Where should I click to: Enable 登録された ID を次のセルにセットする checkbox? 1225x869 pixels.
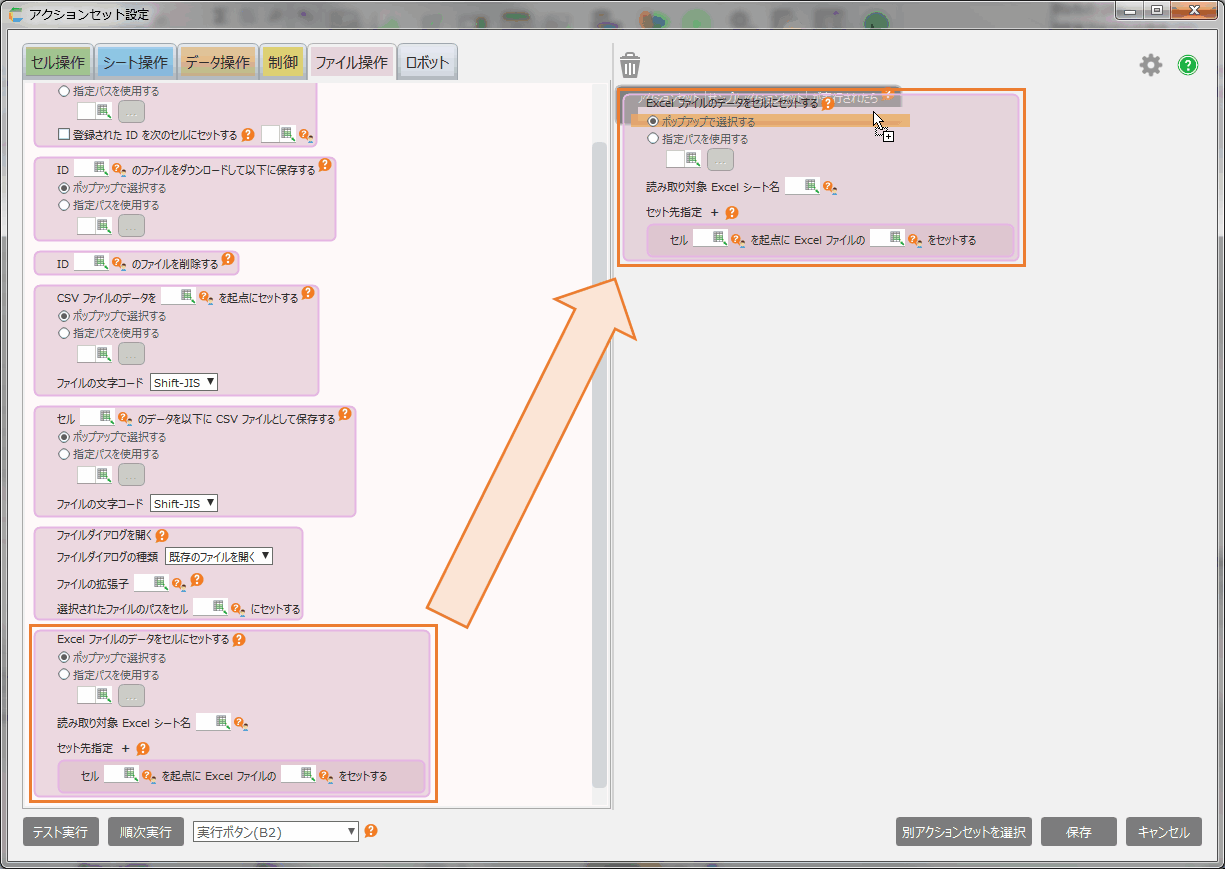[x=63, y=135]
